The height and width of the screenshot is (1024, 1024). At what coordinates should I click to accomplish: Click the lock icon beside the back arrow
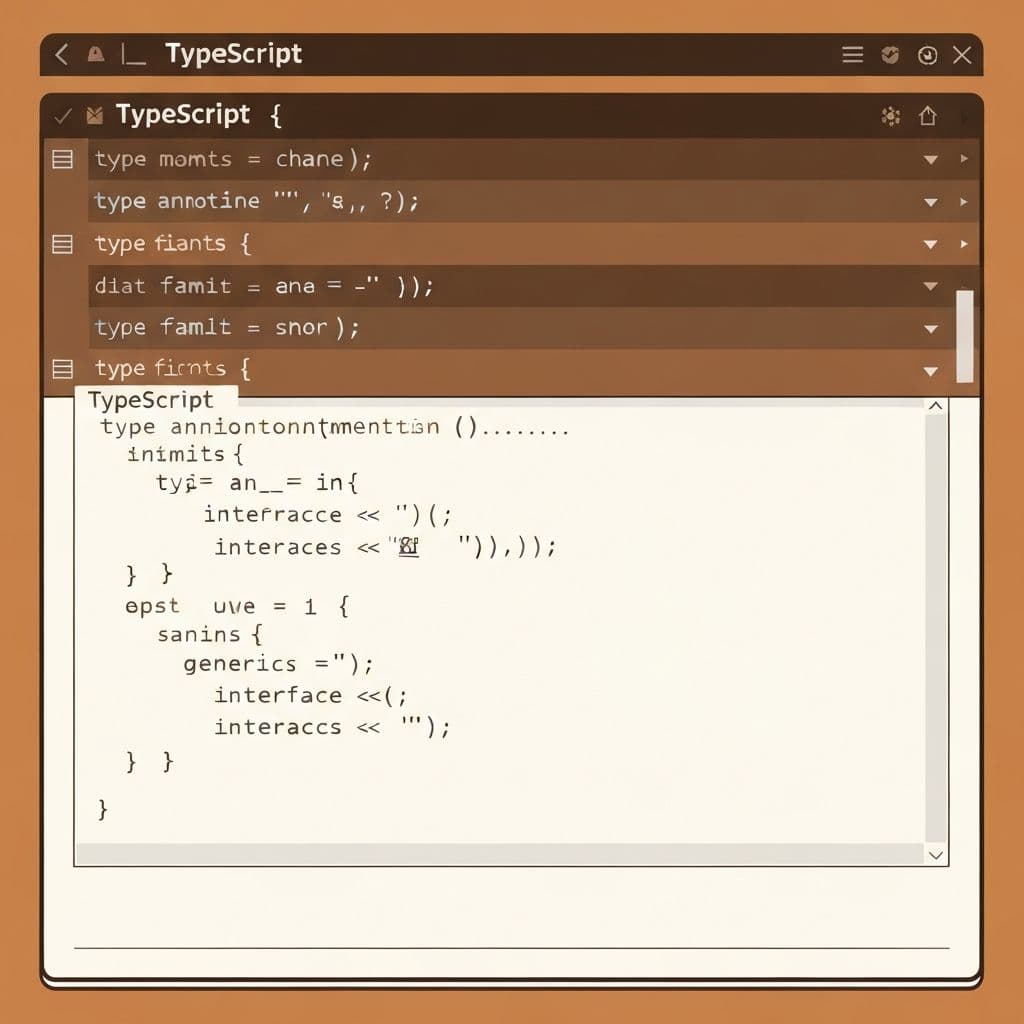tap(95, 55)
